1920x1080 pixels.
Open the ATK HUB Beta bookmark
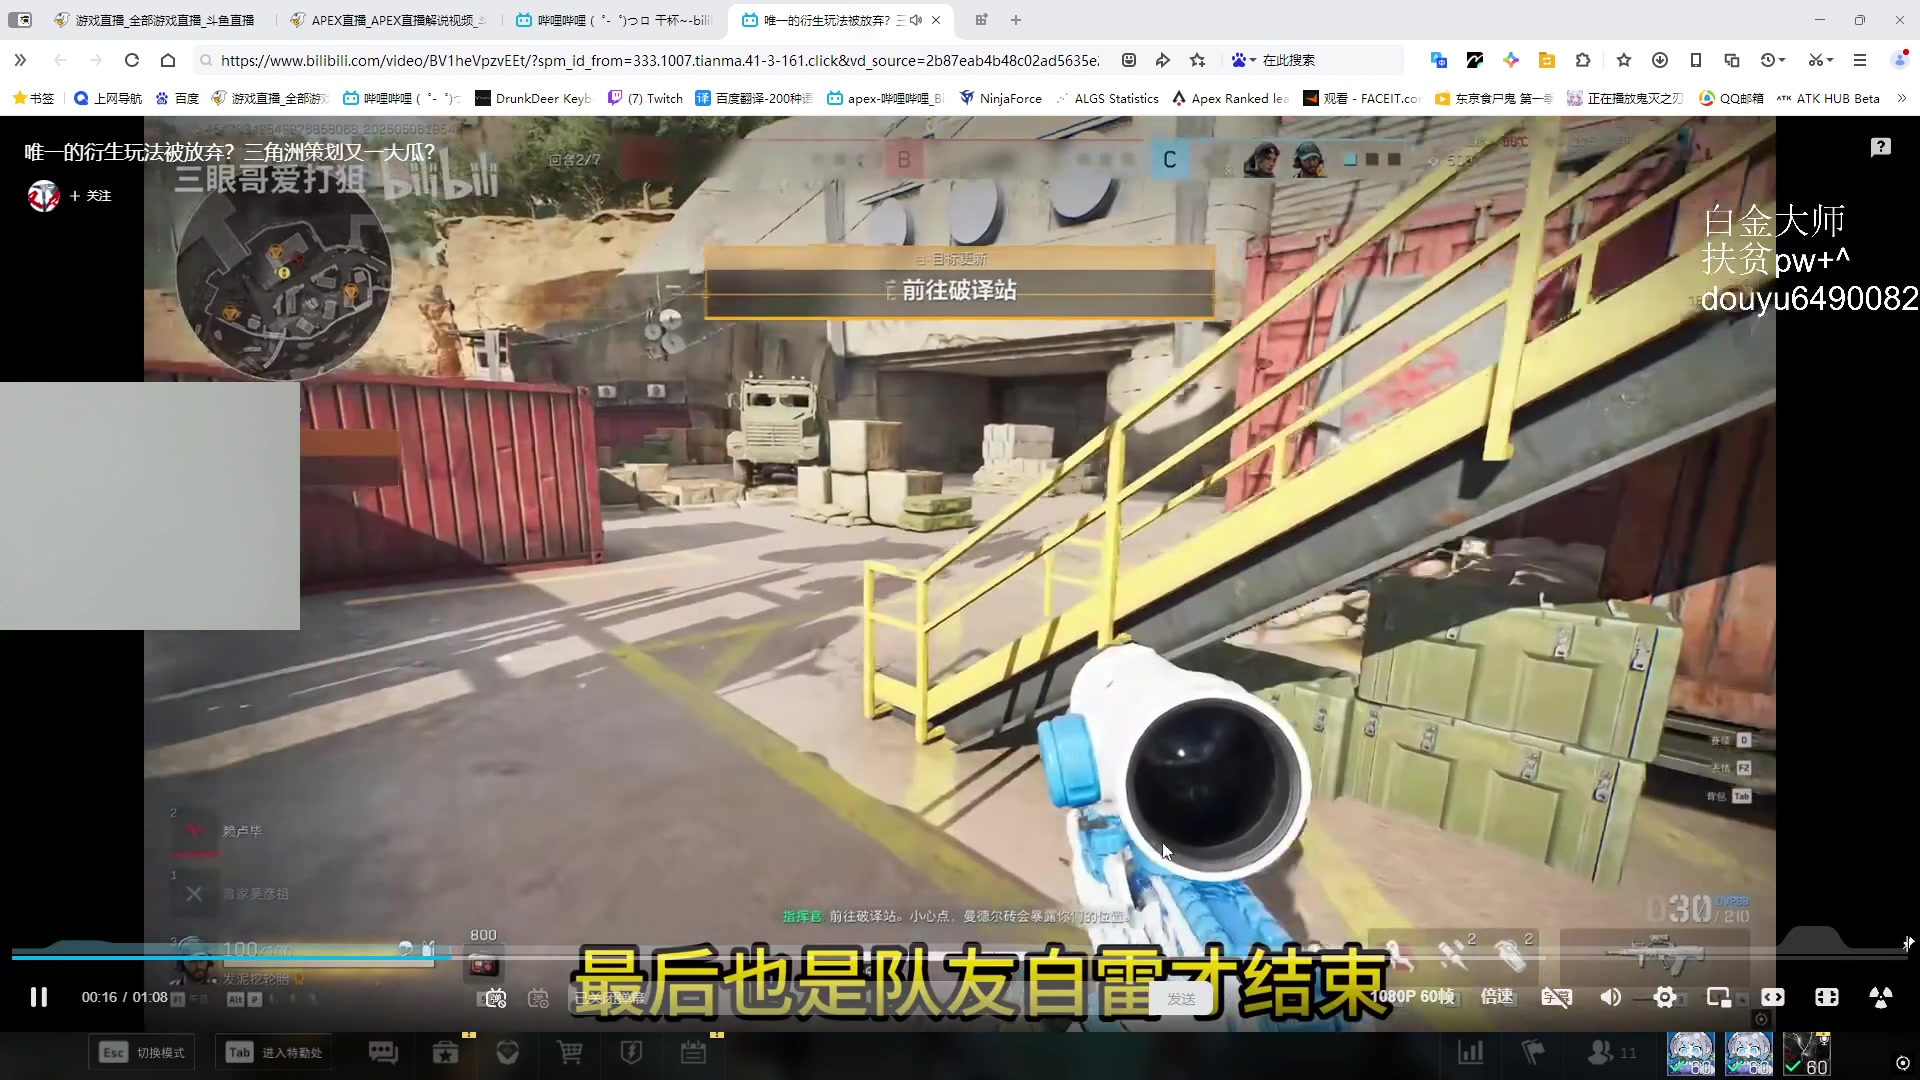pos(1828,98)
